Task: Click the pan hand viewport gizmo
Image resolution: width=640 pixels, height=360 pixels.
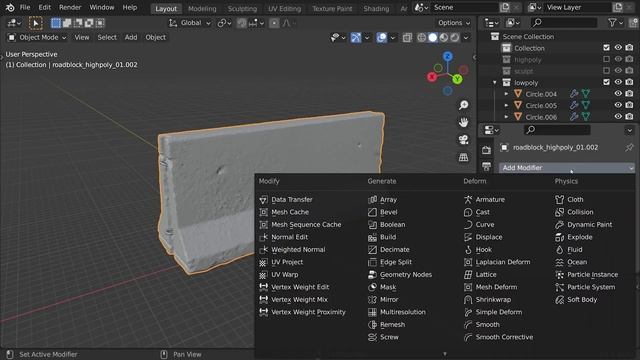Action: point(463,122)
